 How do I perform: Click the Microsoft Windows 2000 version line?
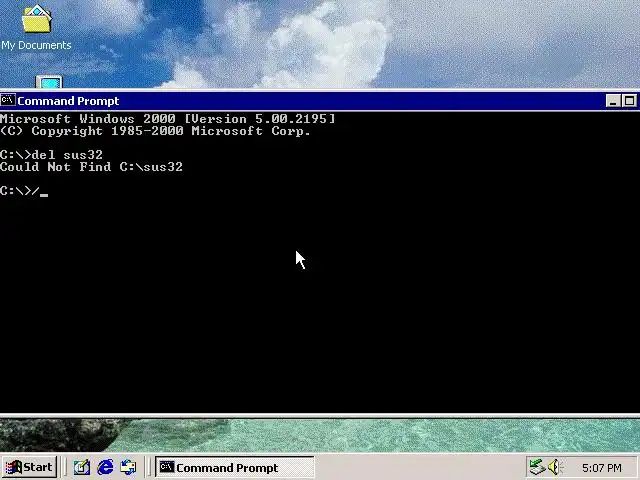pyautogui.click(x=168, y=119)
